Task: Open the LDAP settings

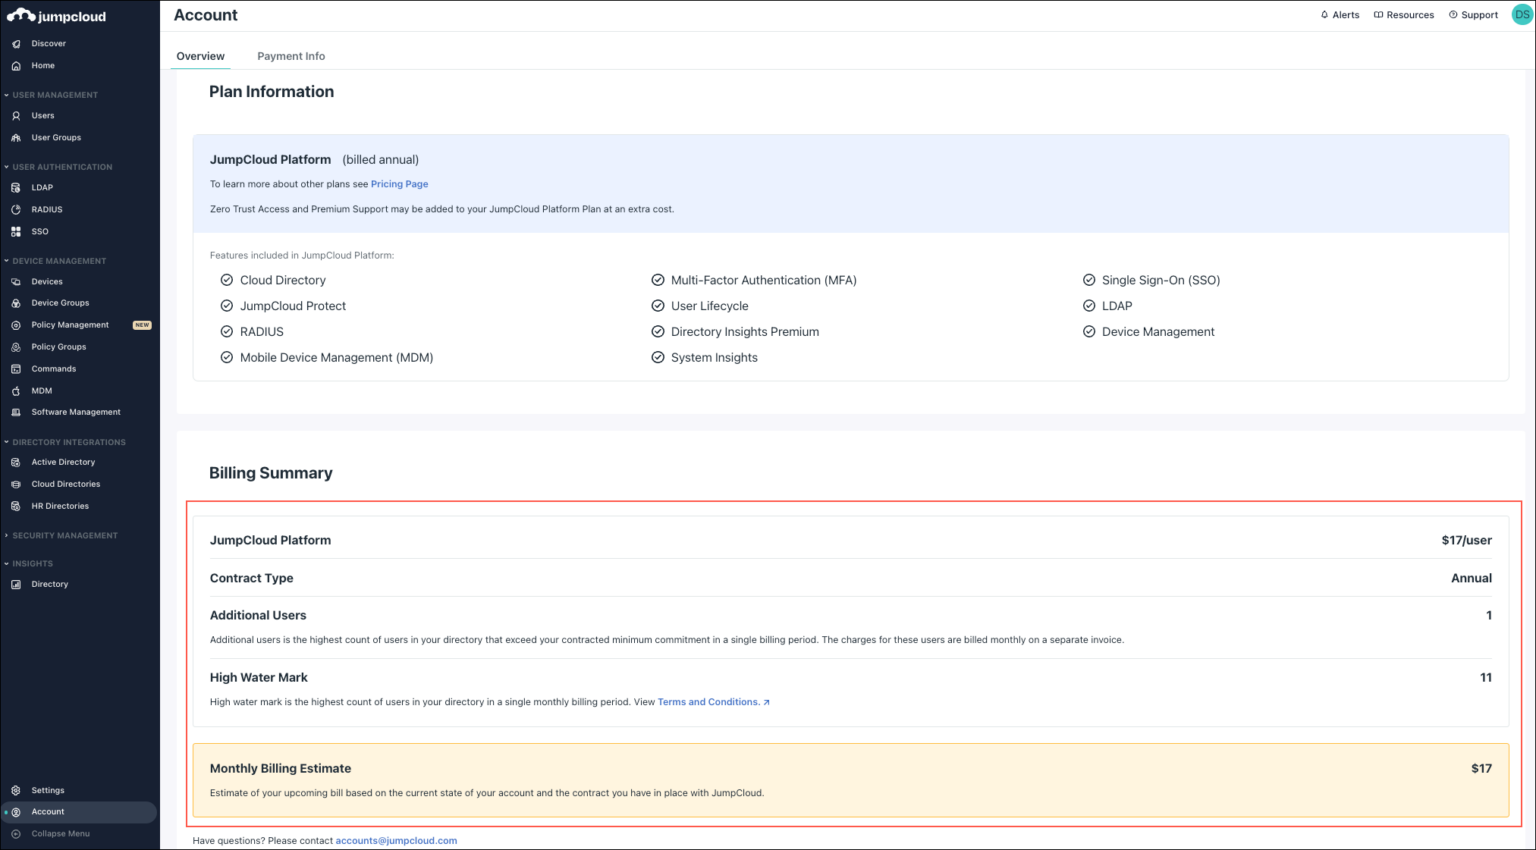Action: tap(42, 187)
